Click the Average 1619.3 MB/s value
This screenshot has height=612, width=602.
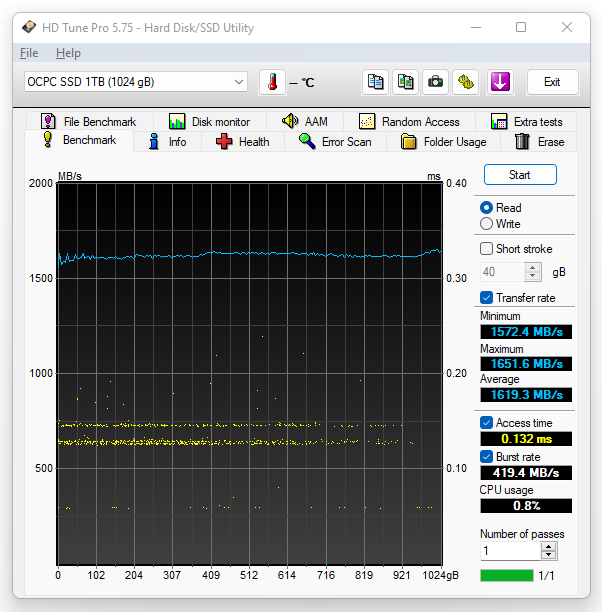point(526,395)
